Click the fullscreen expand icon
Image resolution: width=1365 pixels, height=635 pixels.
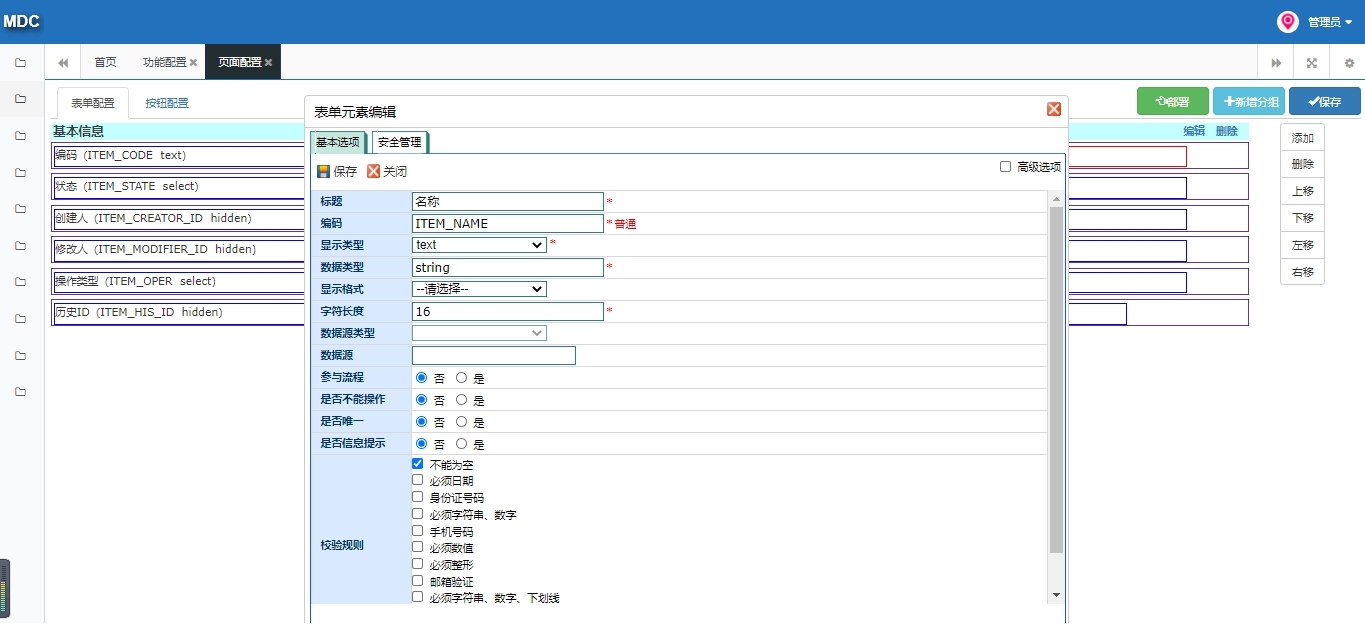(1312, 62)
